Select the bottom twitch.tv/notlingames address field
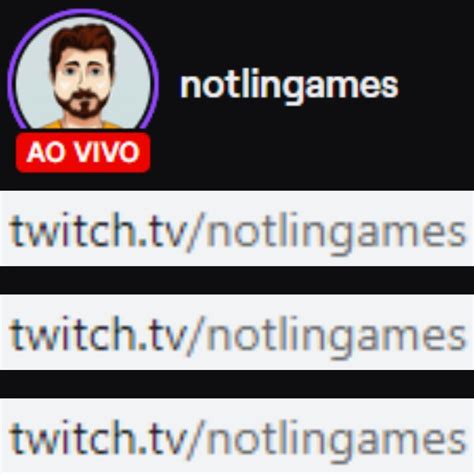Screen dimensions: 474x474 tap(237, 436)
